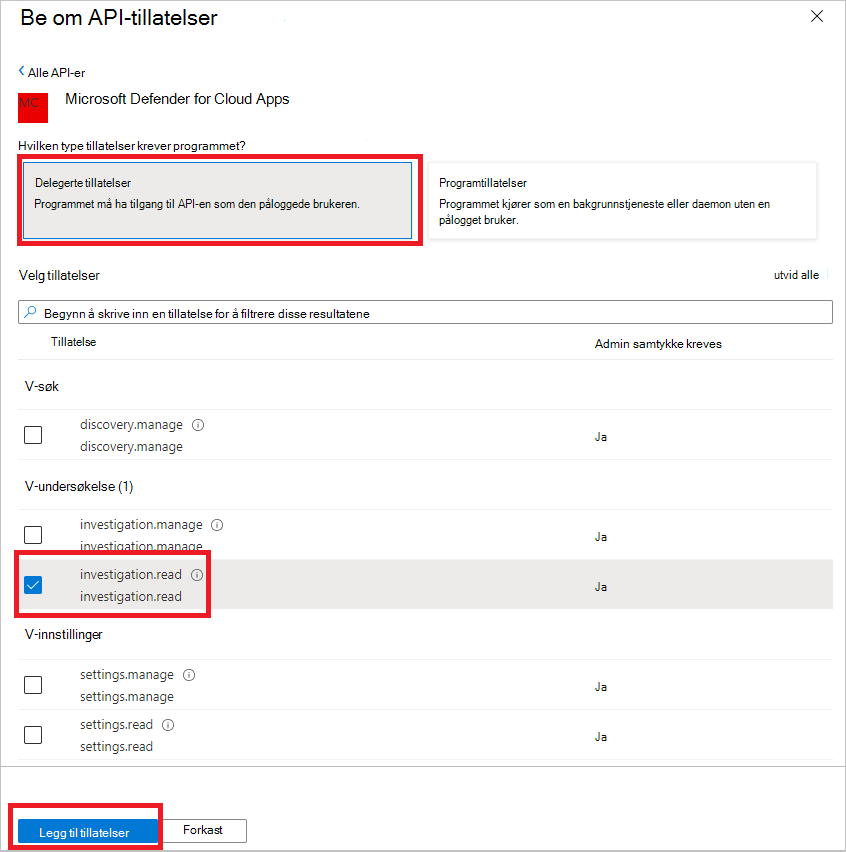The height and width of the screenshot is (852, 846).
Task: Click the info icon beside investigation.read
Action: tap(197, 573)
